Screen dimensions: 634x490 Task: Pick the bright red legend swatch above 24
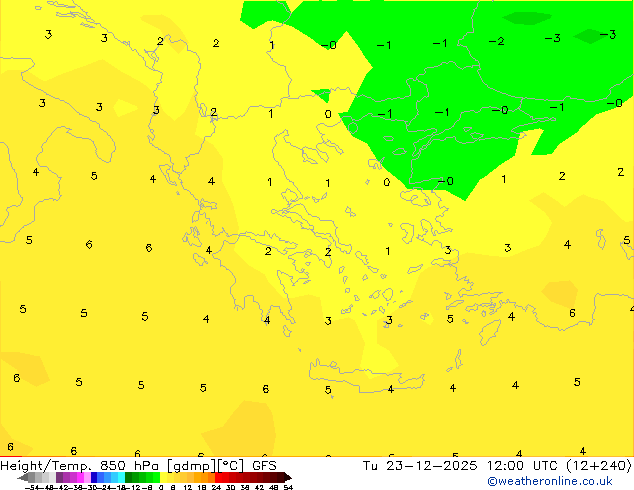(218, 477)
